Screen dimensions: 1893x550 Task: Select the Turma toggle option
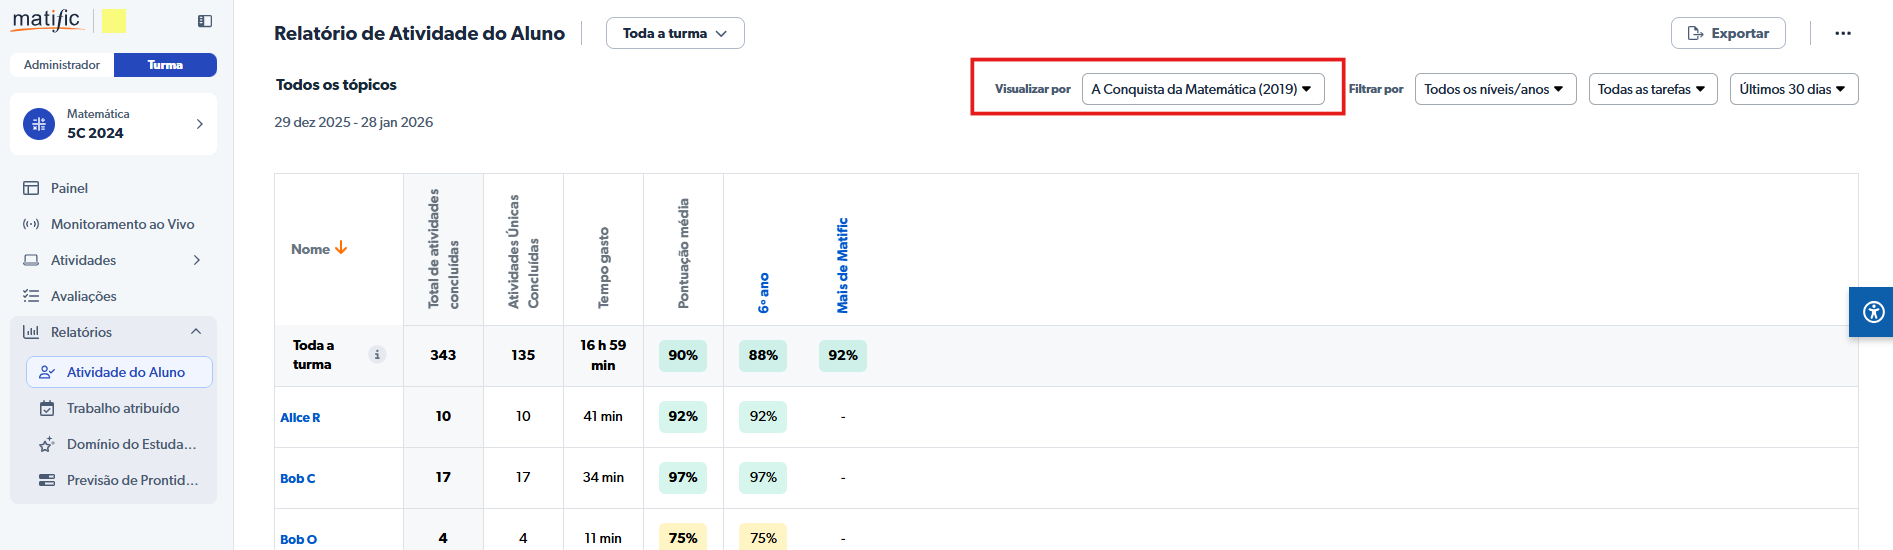tap(165, 65)
